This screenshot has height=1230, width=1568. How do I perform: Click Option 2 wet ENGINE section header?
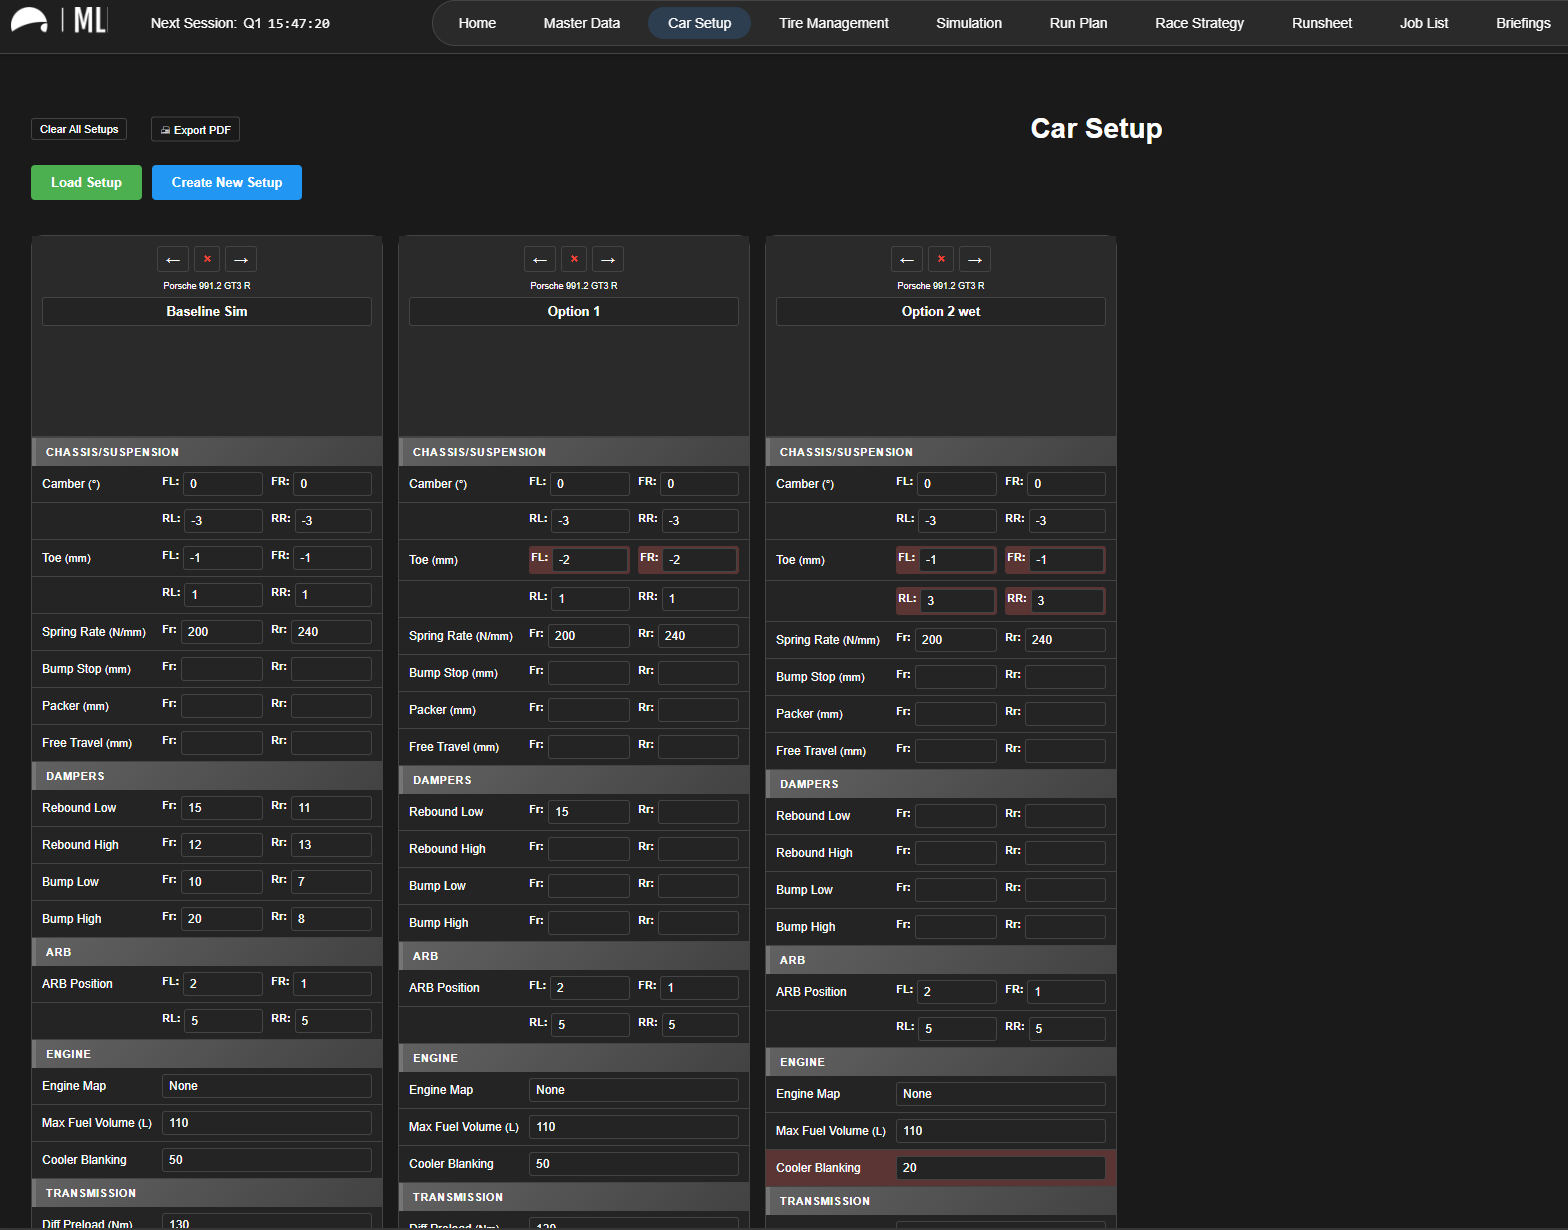pos(941,1062)
